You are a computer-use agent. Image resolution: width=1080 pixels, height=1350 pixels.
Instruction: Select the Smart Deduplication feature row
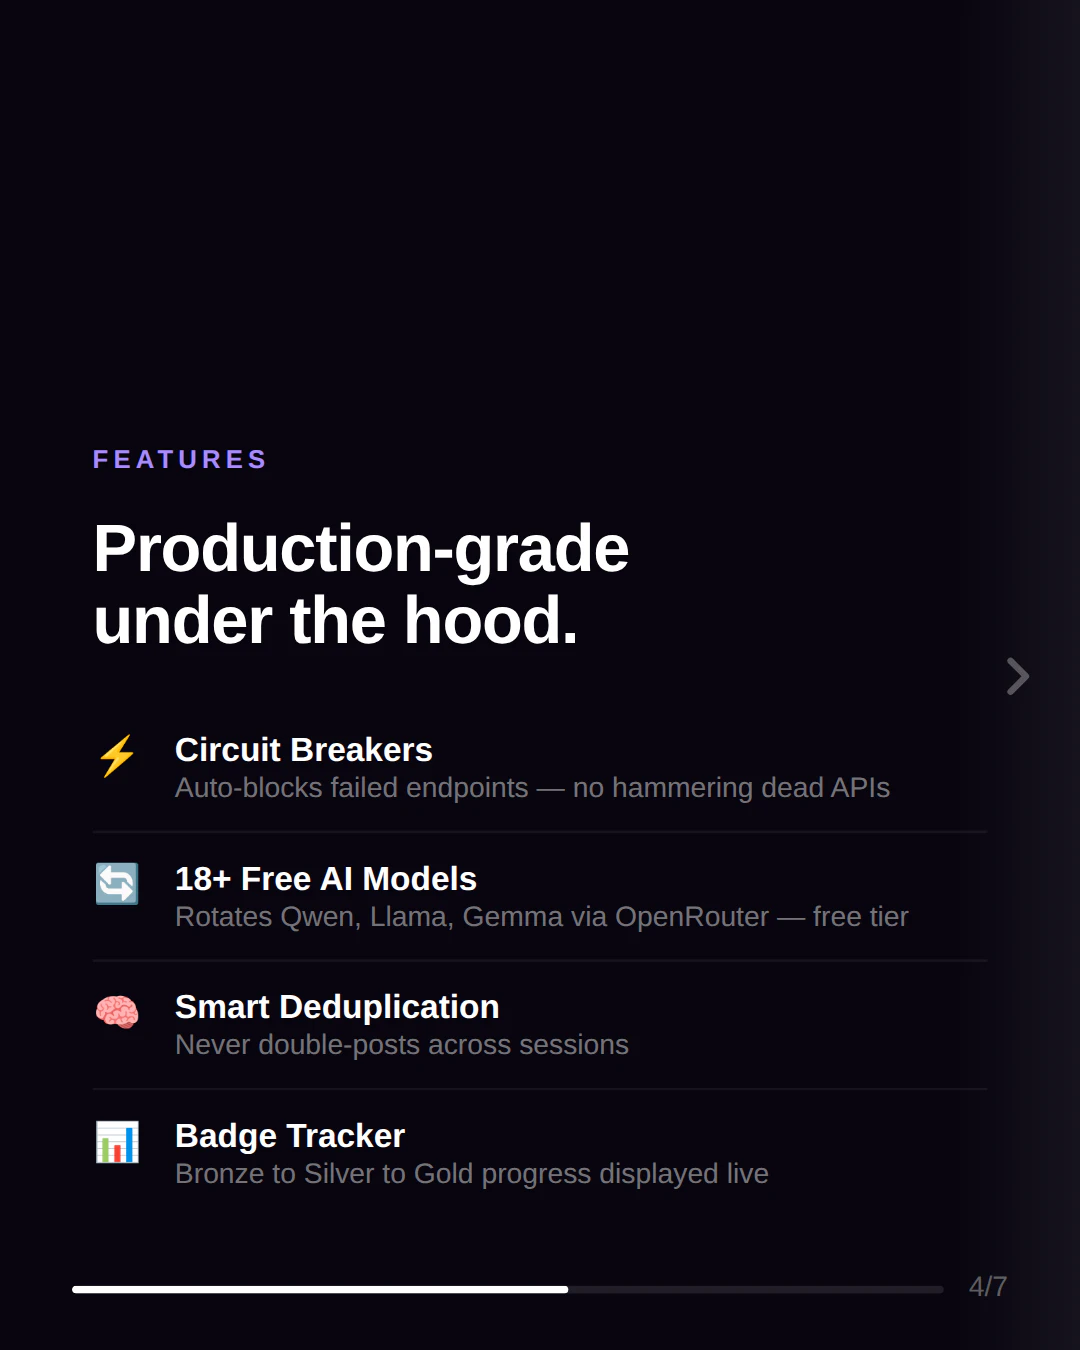337,1007
